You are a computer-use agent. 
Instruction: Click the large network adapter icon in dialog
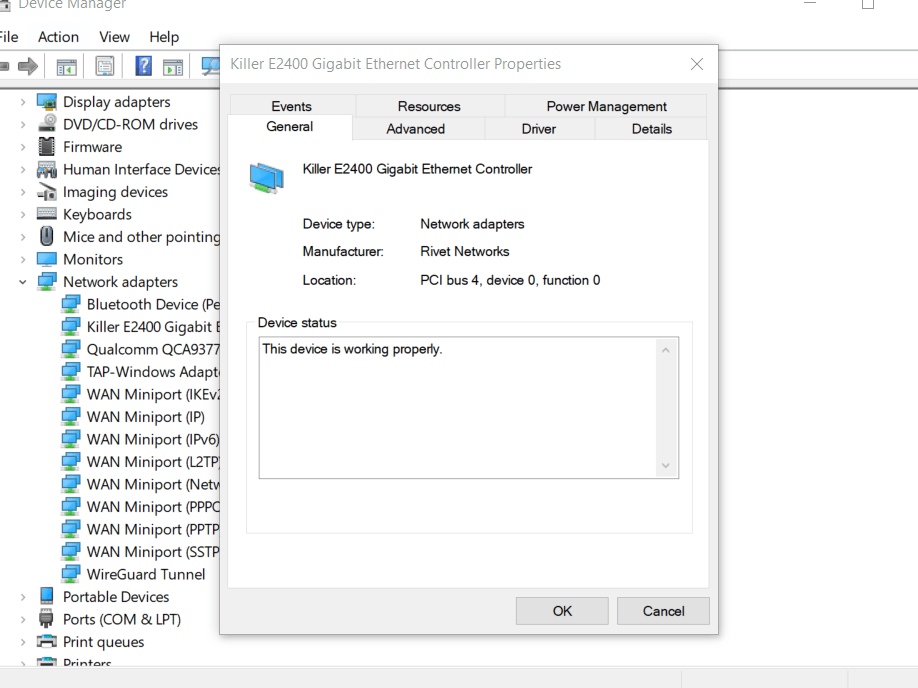(266, 178)
